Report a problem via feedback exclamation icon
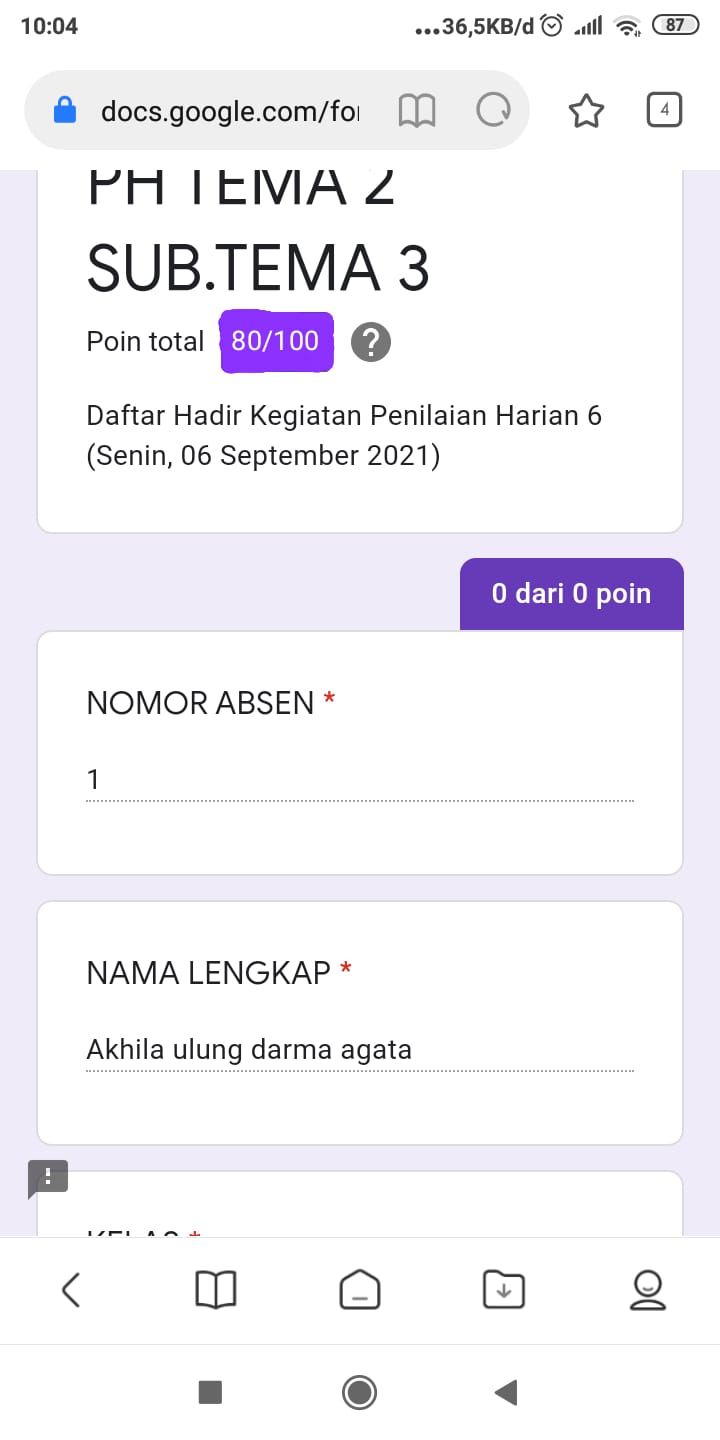 (x=48, y=1178)
